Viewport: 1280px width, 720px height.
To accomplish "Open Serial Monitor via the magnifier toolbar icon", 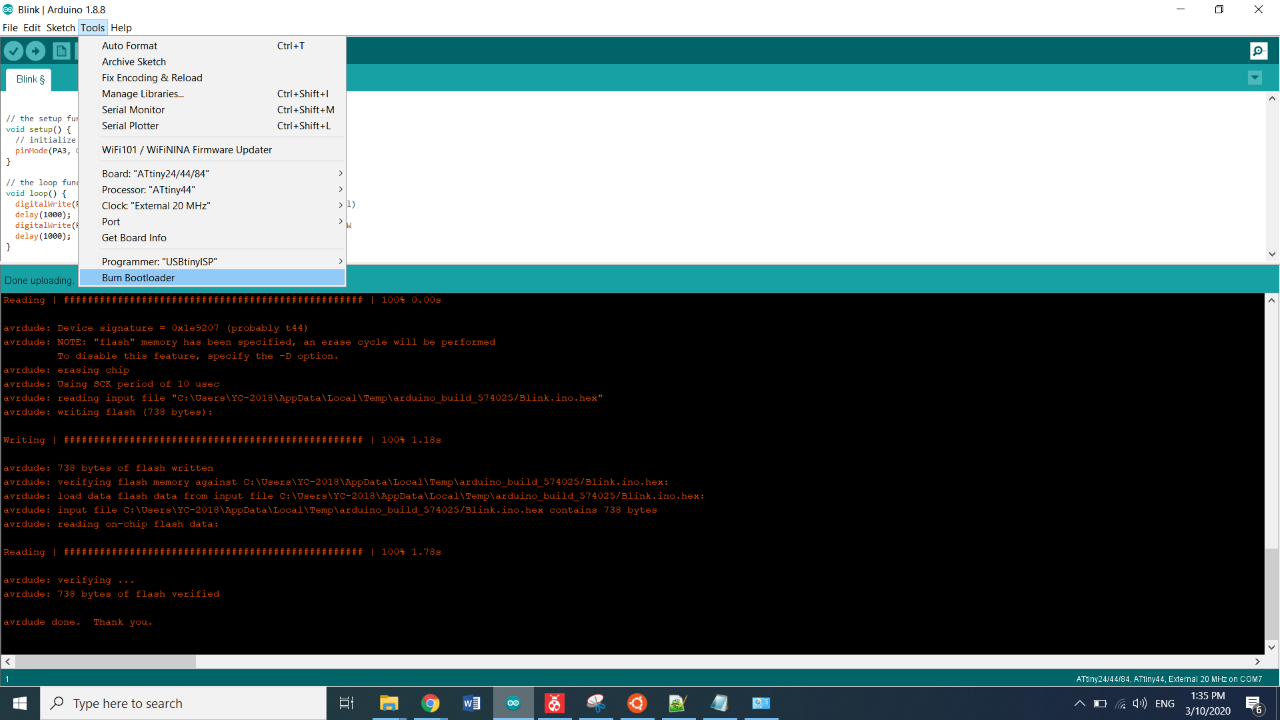I will point(1258,51).
